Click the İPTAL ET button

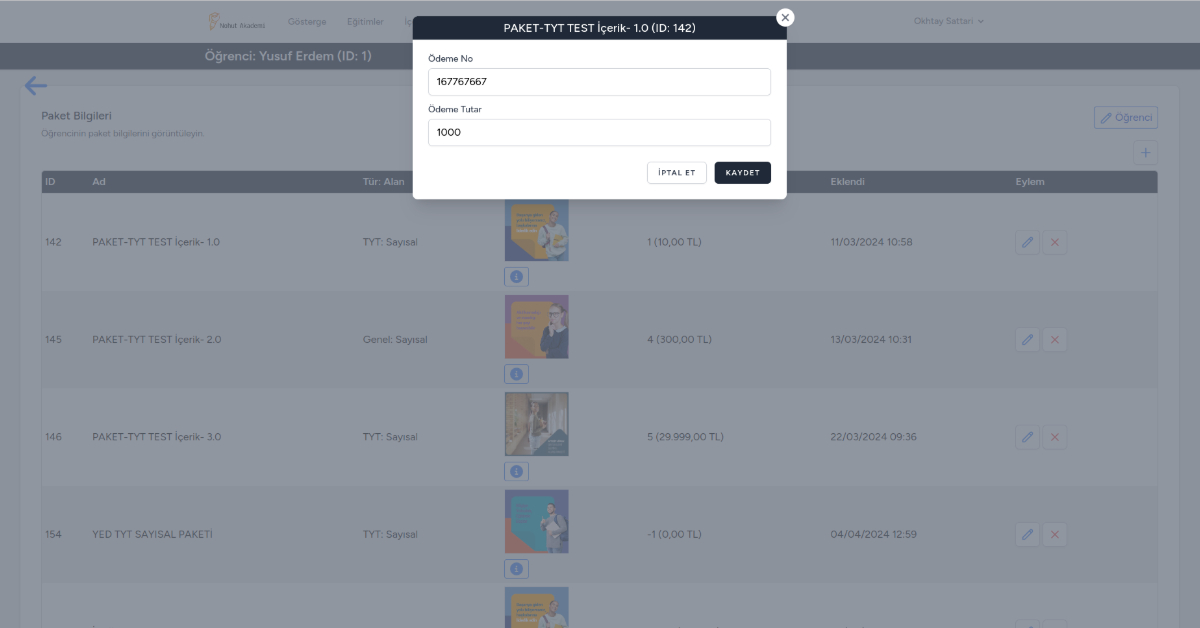click(x=677, y=173)
